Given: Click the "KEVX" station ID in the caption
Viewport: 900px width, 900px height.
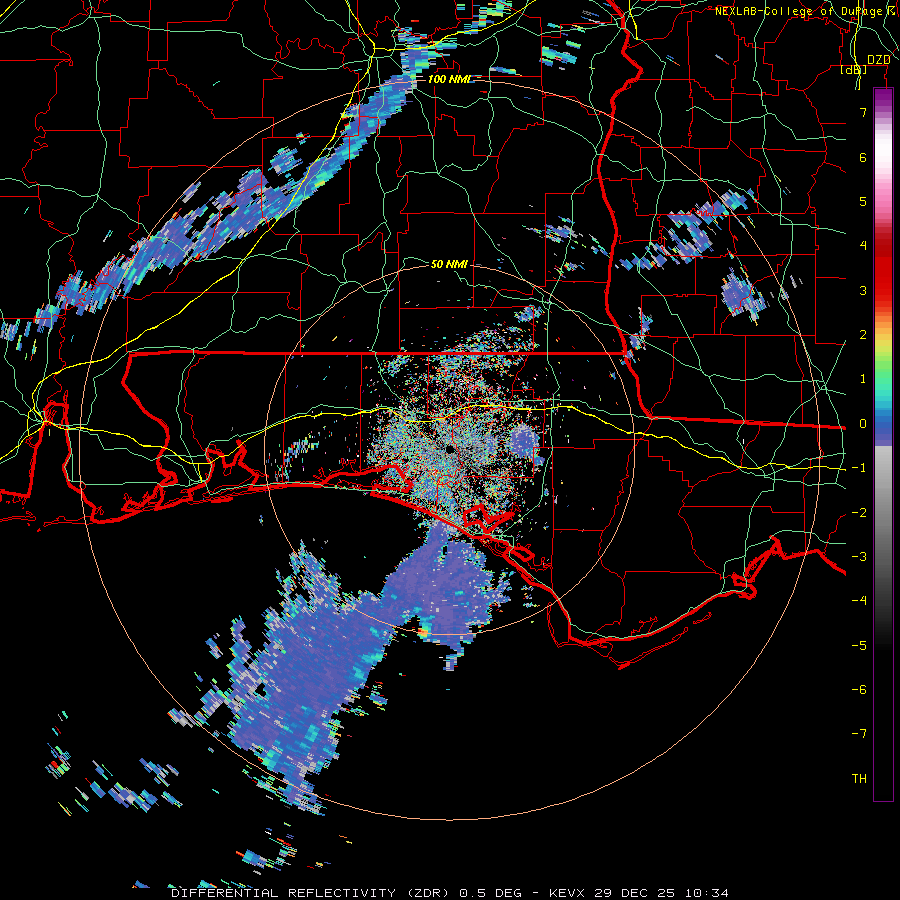Looking at the screenshot, I should click(x=566, y=893).
